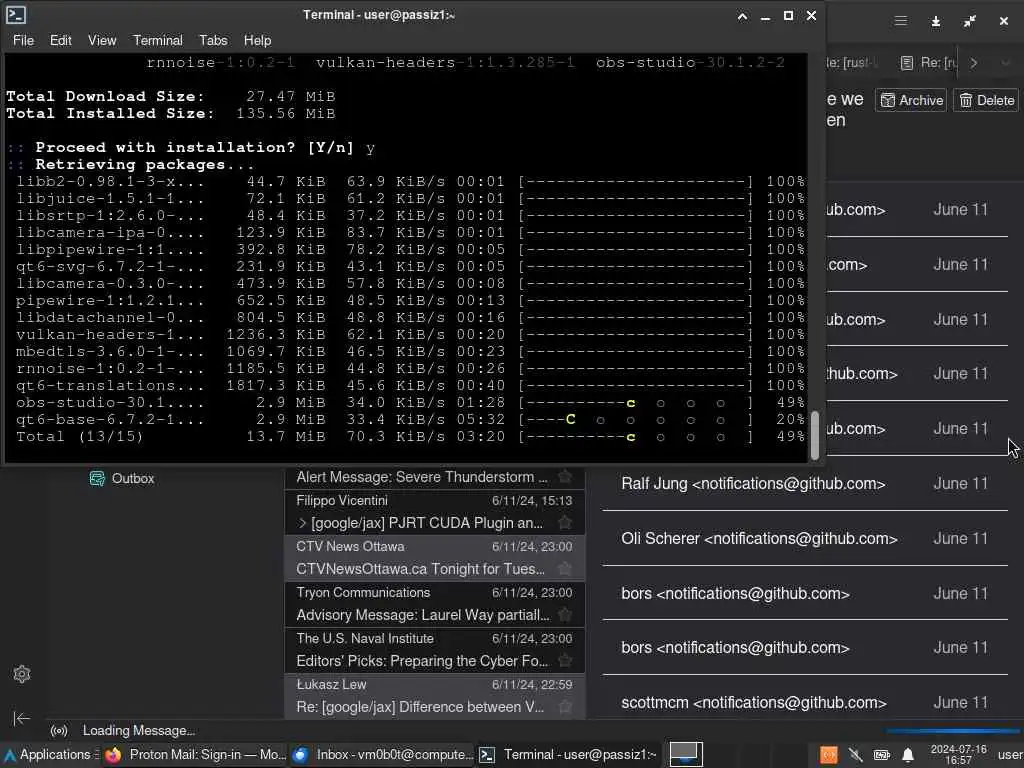
Task: Click the orange tray icon in the panel
Action: pos(829,756)
